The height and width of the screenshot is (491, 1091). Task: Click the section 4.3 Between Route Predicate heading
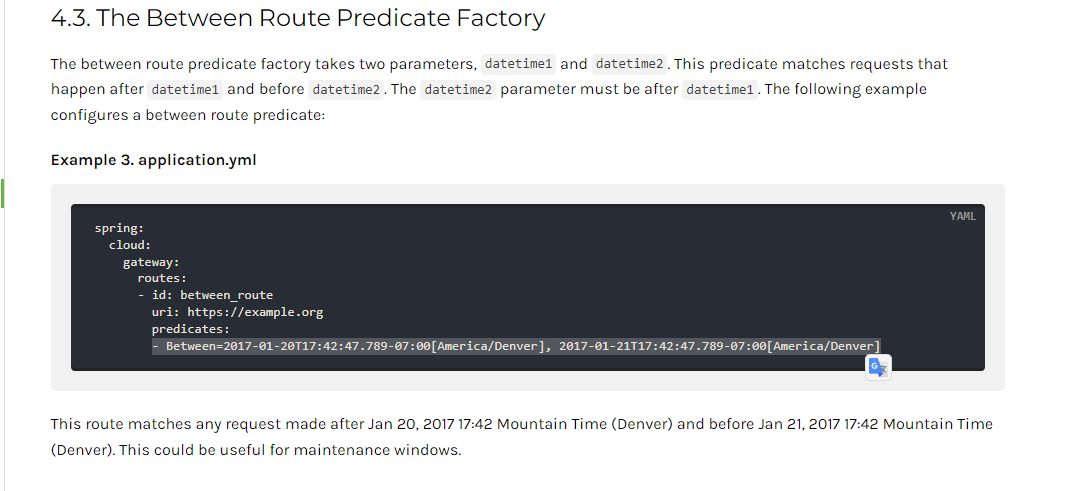(298, 18)
